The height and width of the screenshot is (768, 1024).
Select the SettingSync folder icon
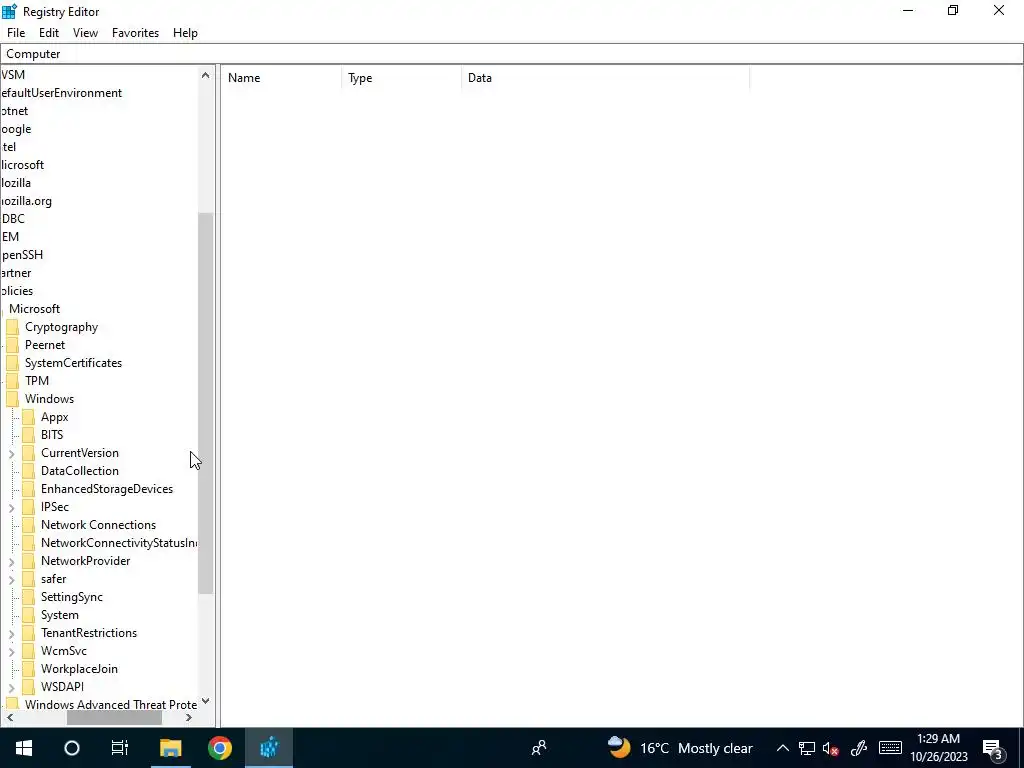coord(28,596)
